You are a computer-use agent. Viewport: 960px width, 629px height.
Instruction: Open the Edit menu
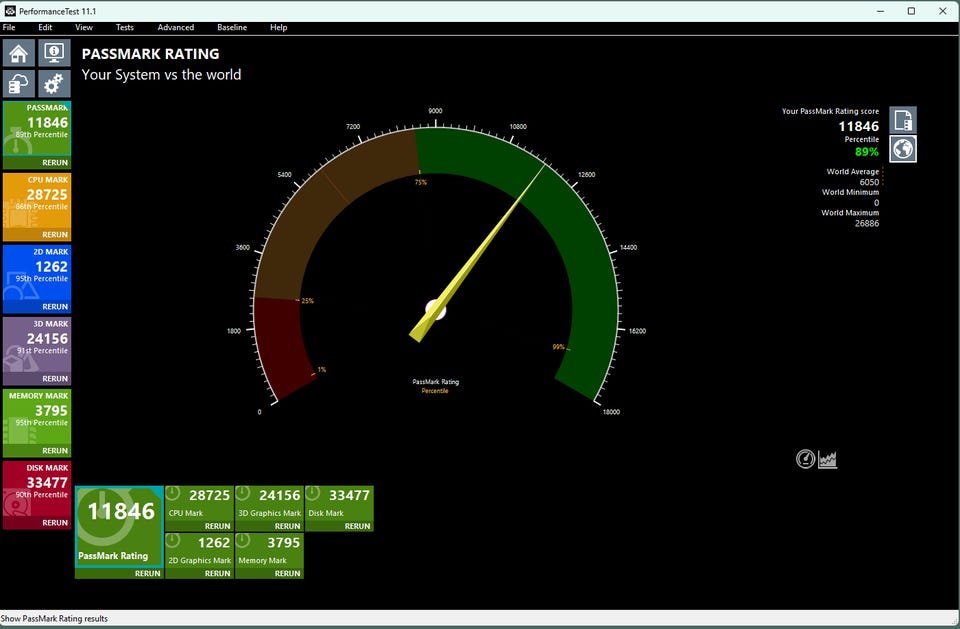[45, 28]
